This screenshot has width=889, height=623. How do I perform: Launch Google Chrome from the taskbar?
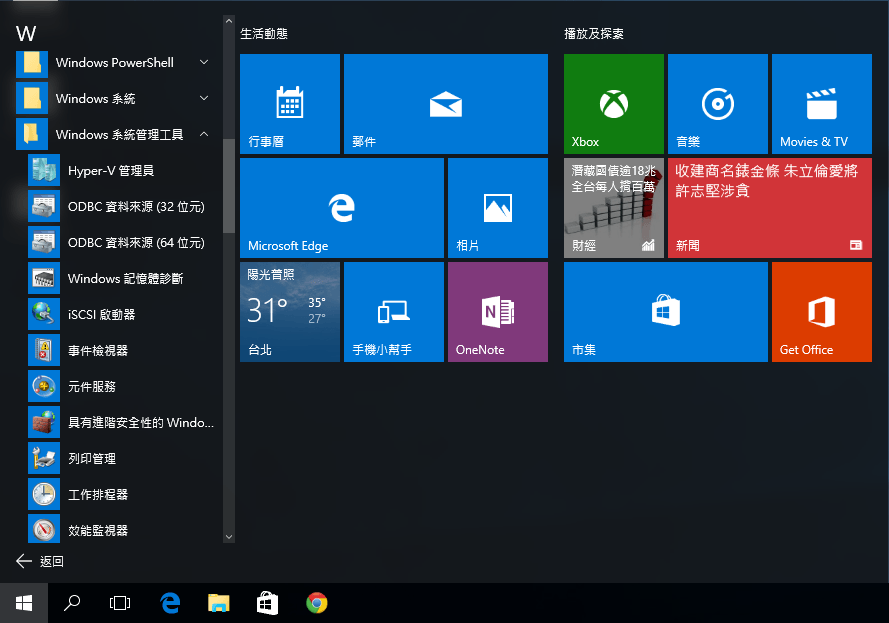(316, 603)
